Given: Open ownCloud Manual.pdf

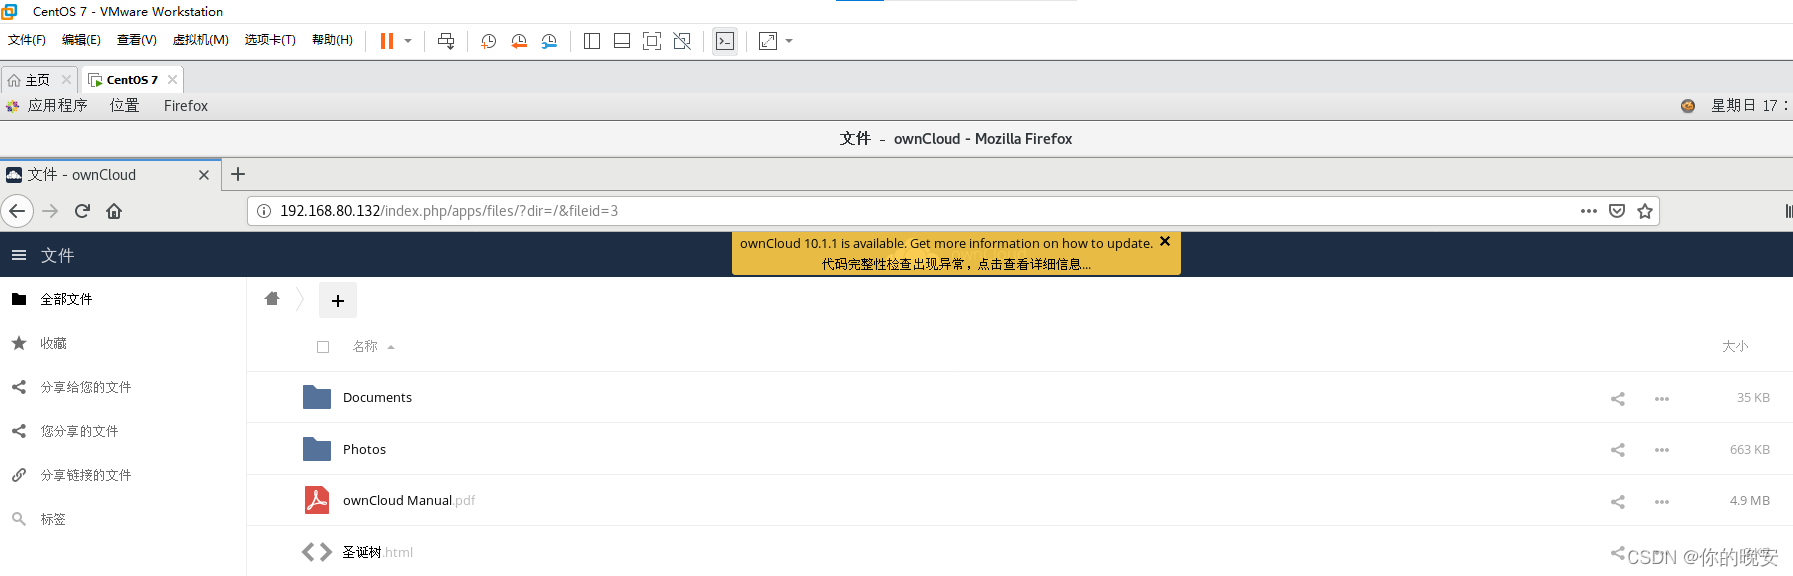Looking at the screenshot, I should (409, 500).
